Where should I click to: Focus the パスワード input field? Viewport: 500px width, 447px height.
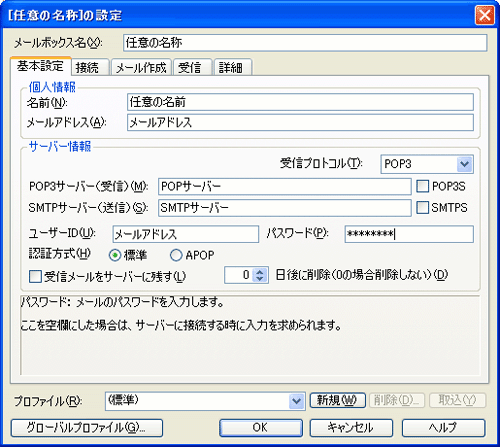(x=409, y=234)
